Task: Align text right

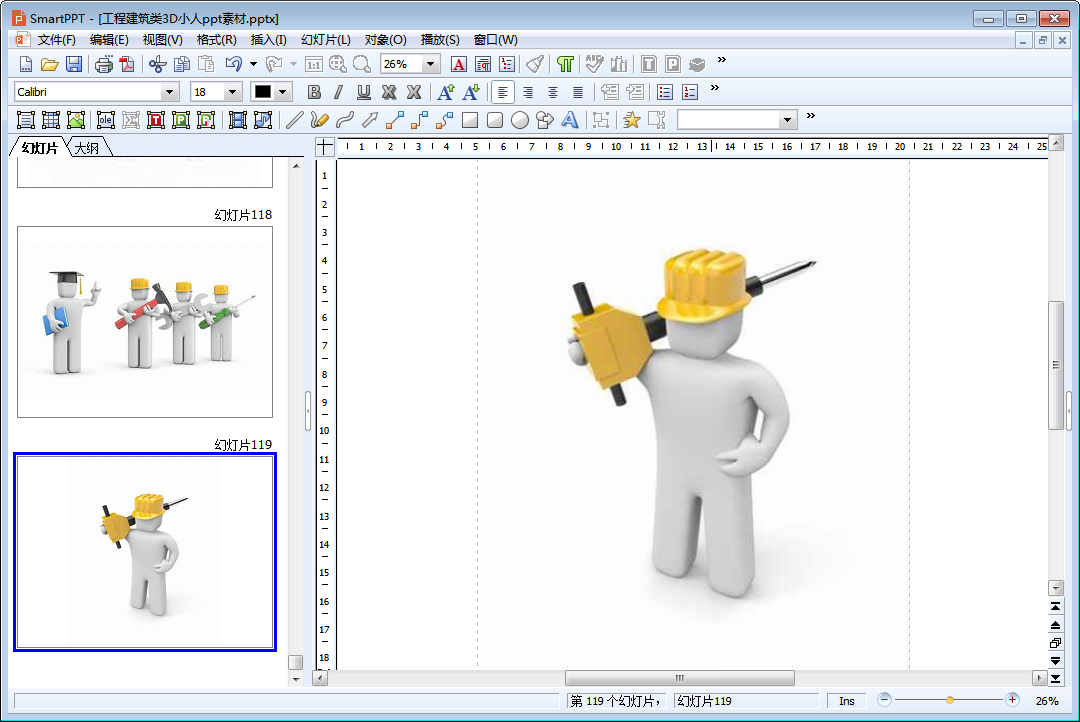Action: point(528,92)
